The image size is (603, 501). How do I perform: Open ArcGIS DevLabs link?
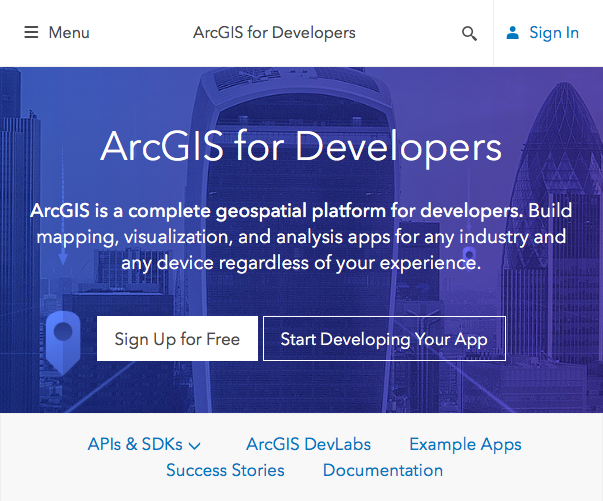click(308, 444)
